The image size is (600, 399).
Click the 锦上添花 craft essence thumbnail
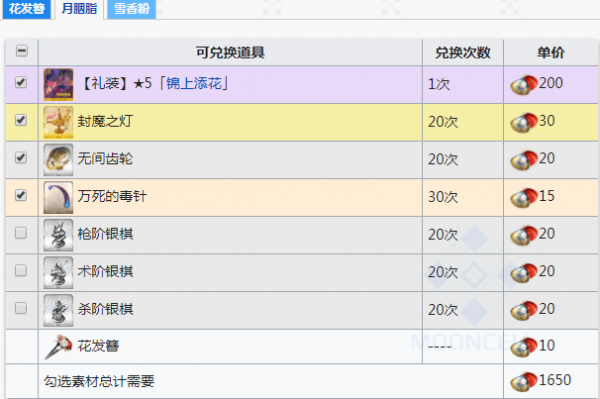click(x=58, y=85)
